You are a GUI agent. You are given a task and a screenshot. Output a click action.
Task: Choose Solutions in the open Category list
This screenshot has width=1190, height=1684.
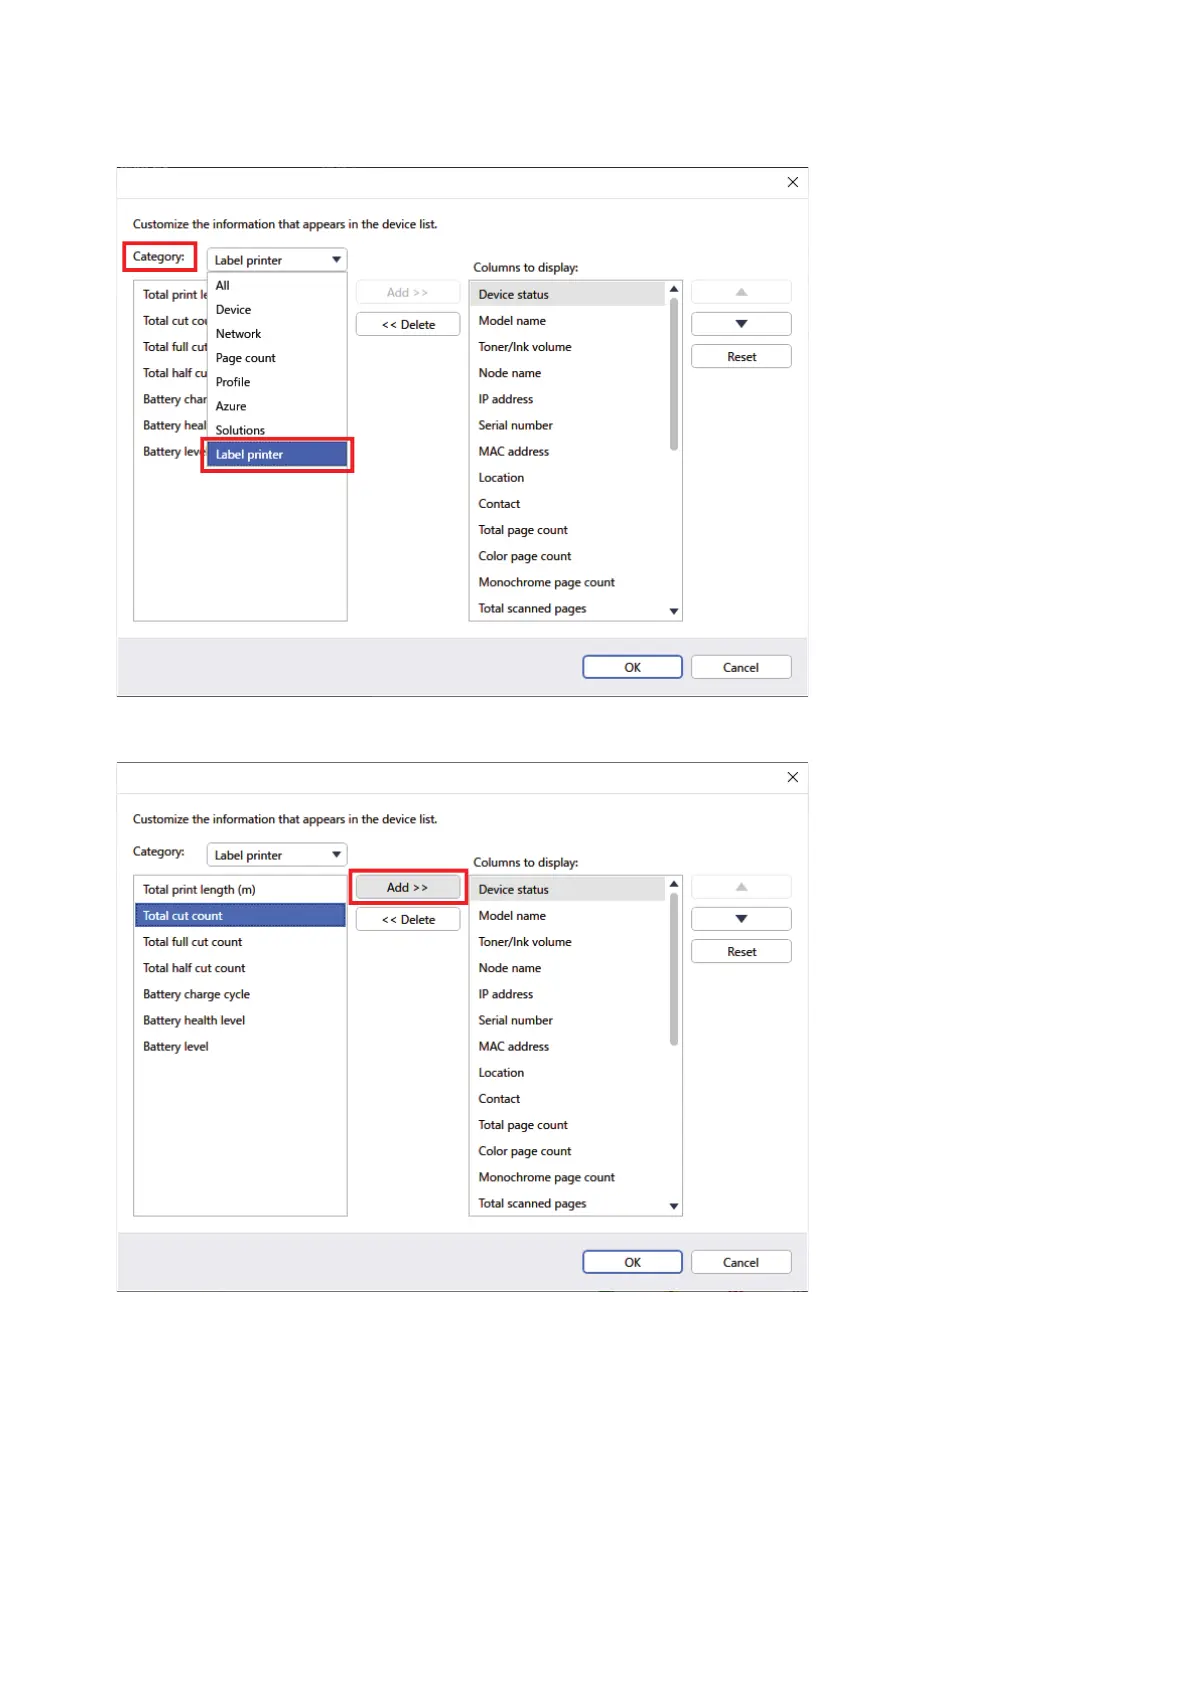point(277,430)
